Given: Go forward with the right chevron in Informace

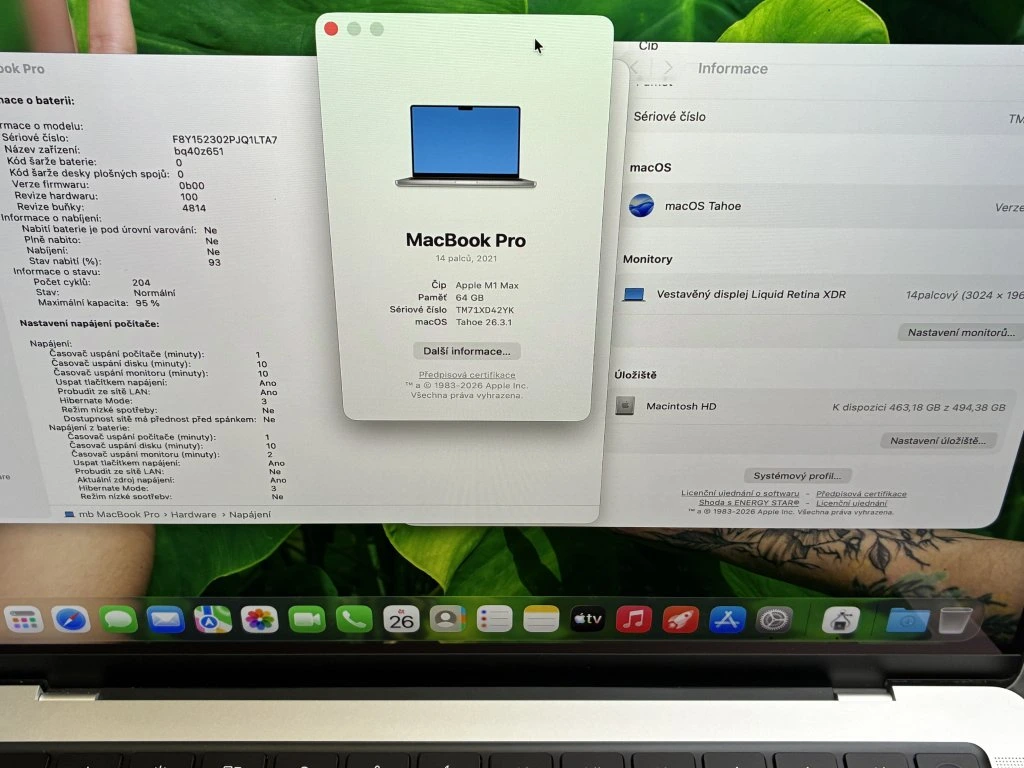Looking at the screenshot, I should point(667,68).
